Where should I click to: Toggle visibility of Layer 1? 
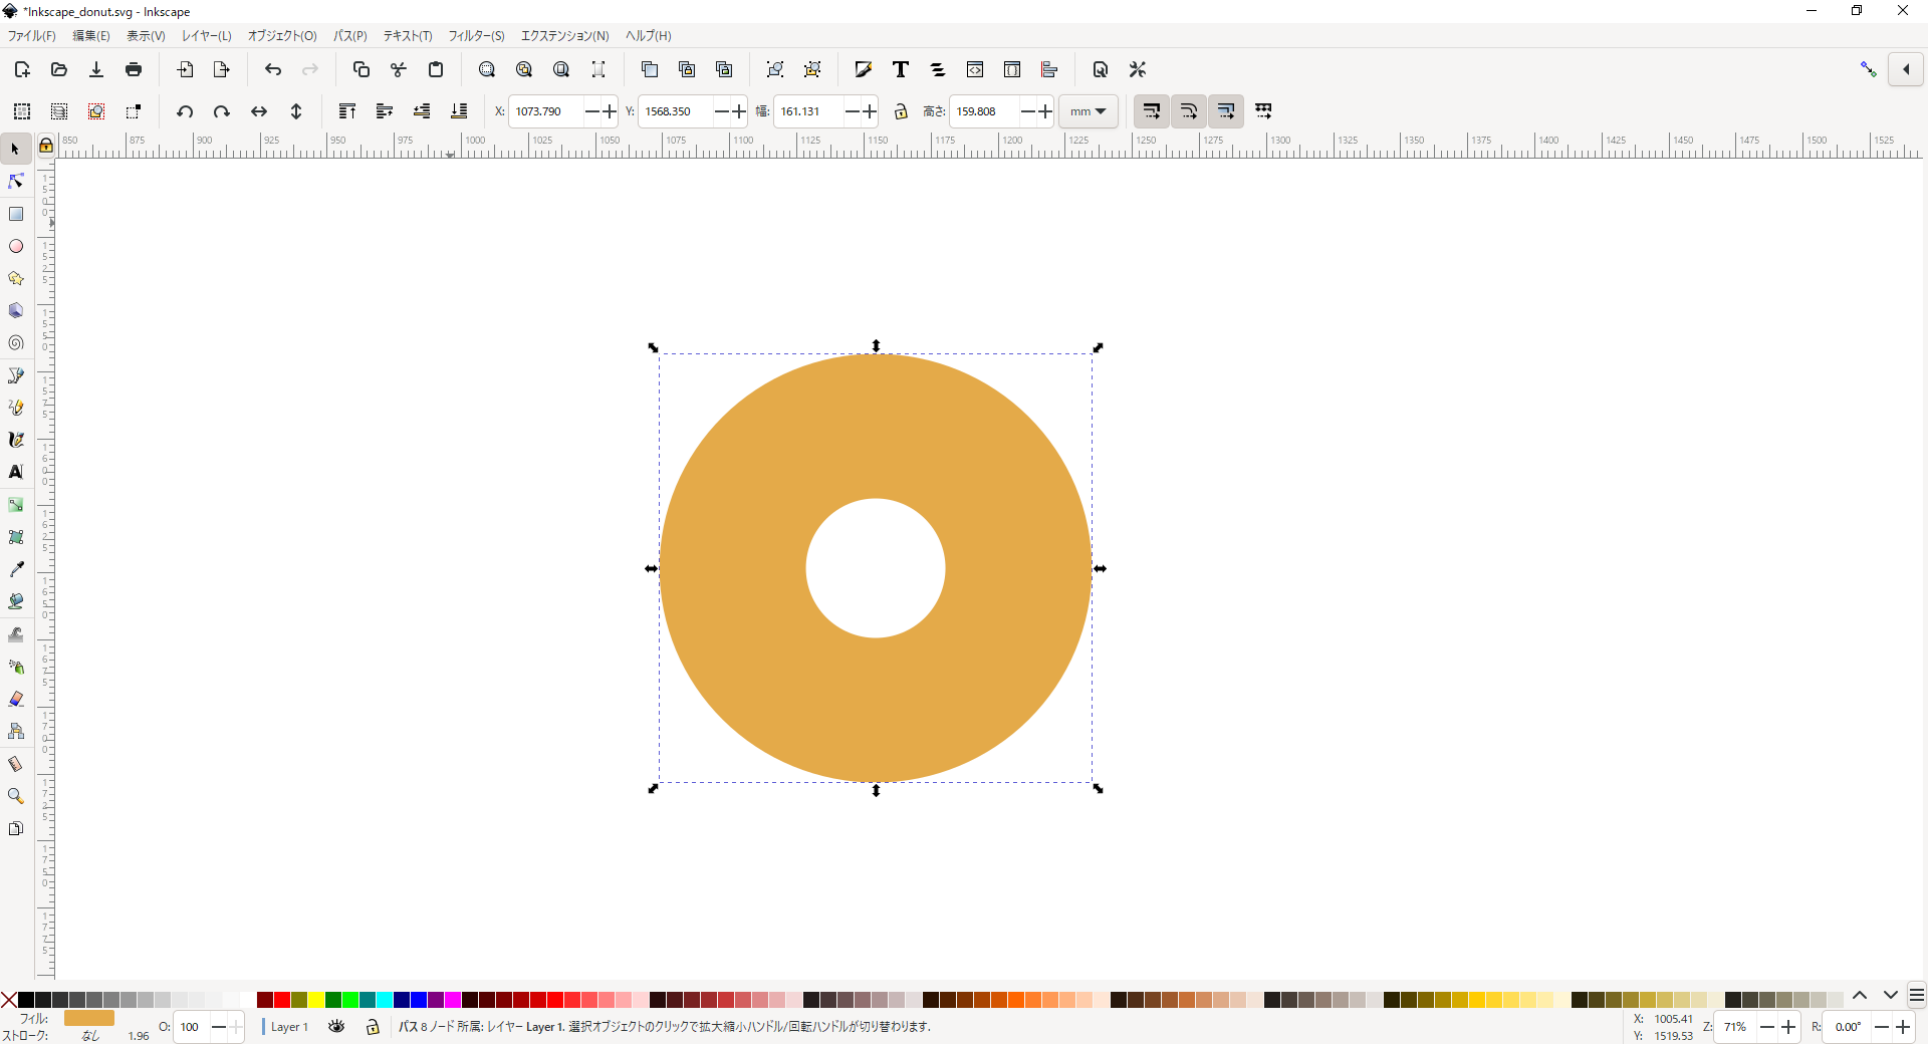point(335,1026)
